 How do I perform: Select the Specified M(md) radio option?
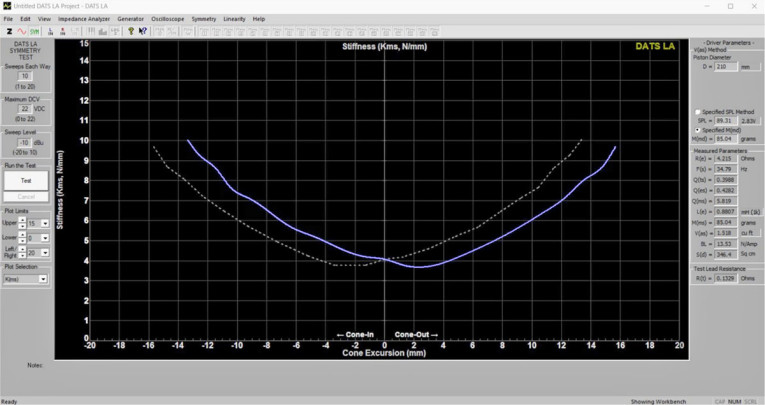click(x=697, y=130)
